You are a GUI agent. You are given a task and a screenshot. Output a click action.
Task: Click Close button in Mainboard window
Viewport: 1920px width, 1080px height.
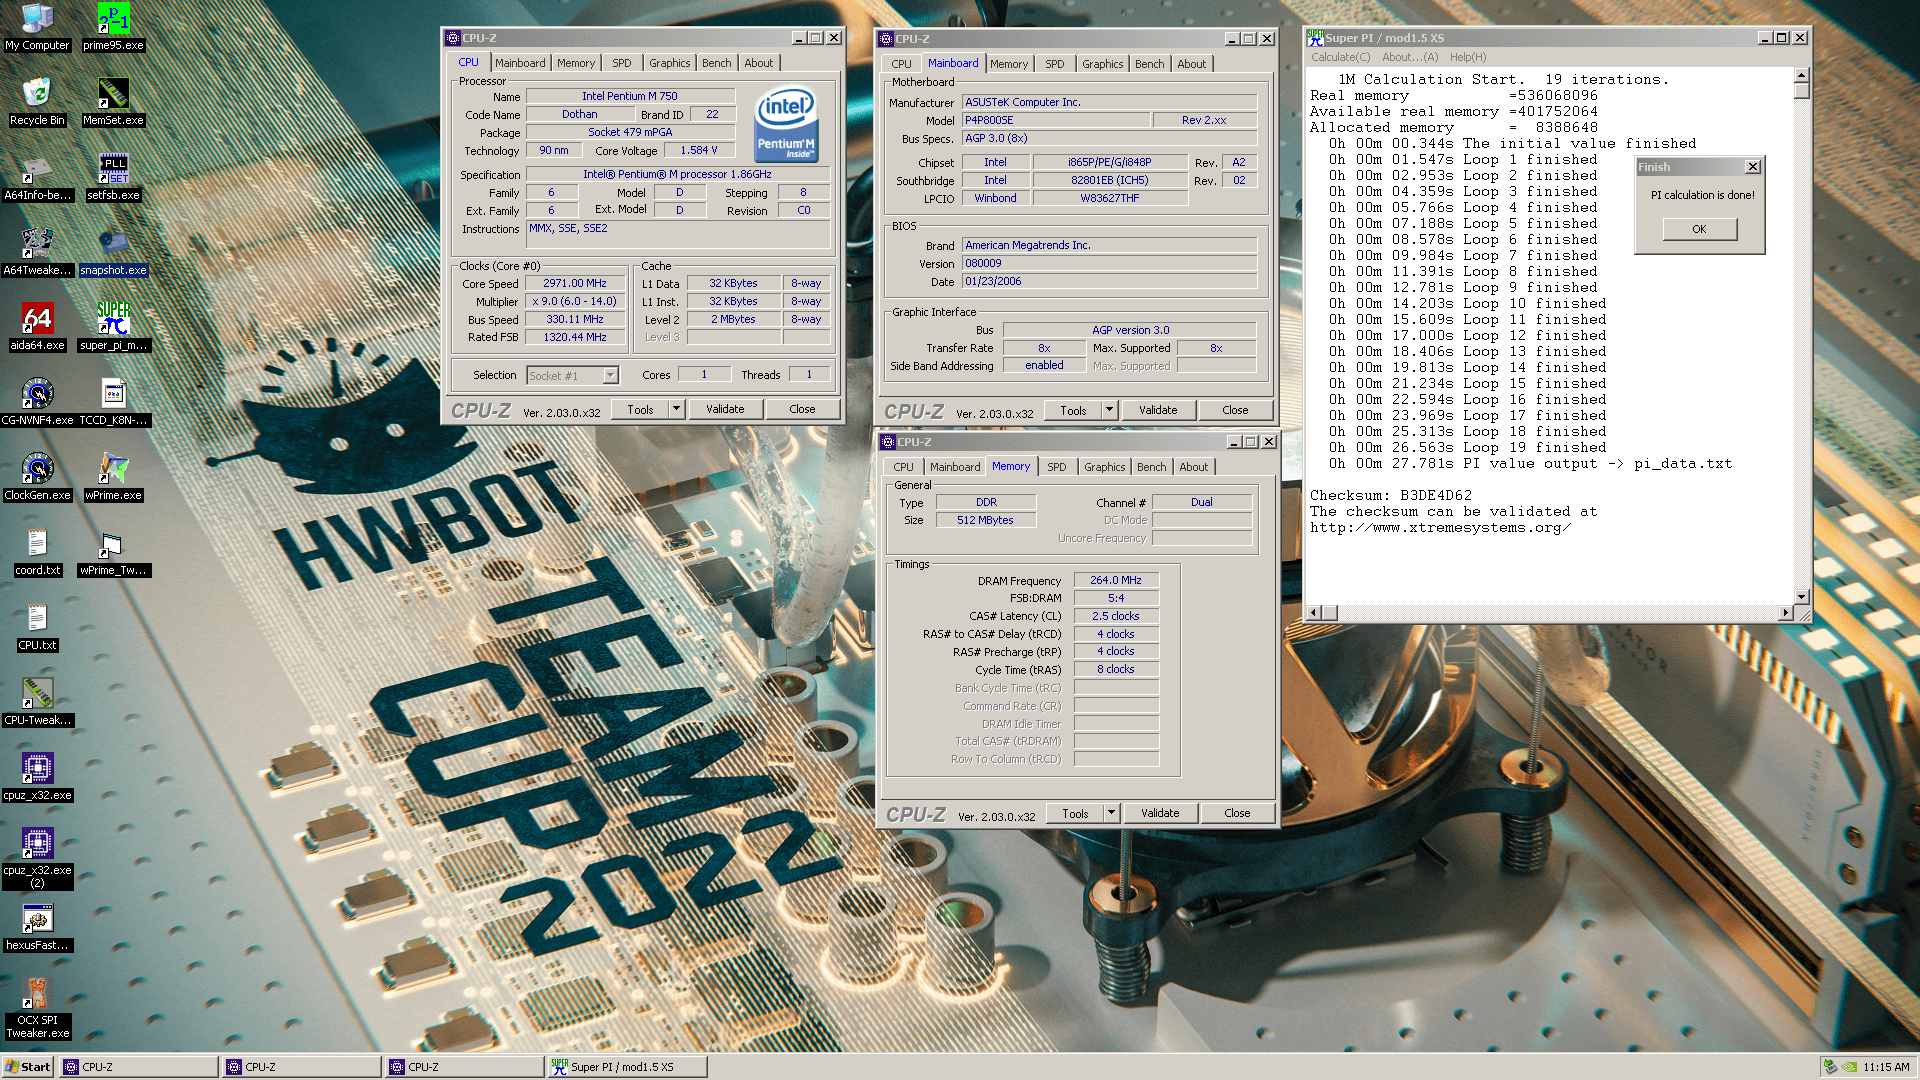(1235, 410)
